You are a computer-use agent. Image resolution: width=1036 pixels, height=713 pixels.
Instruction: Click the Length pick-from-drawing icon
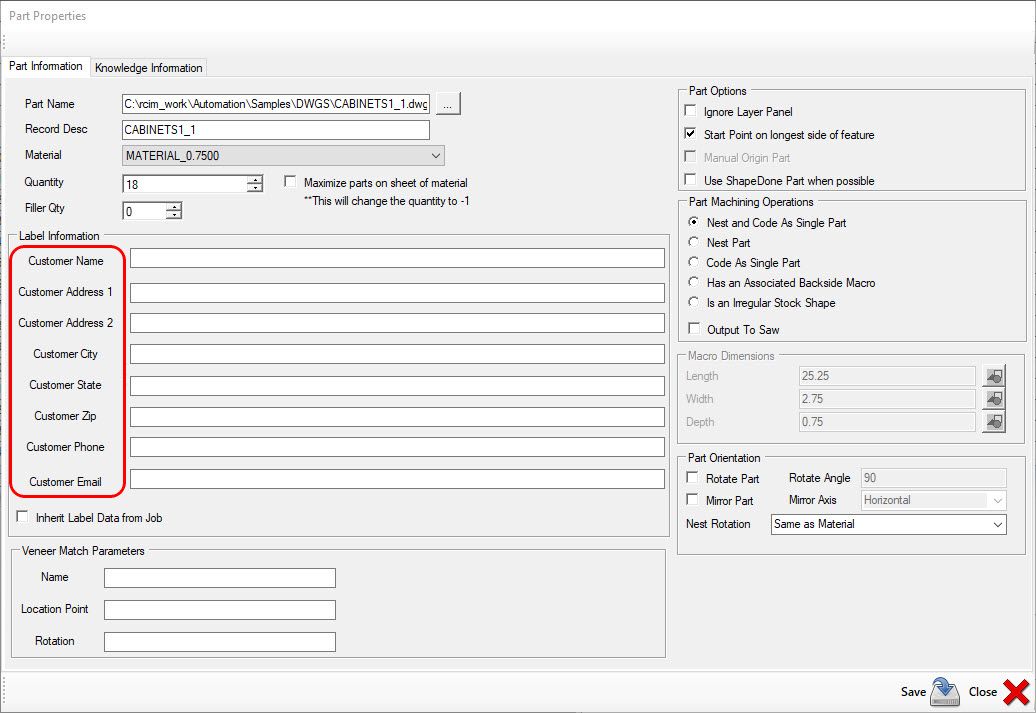993,376
